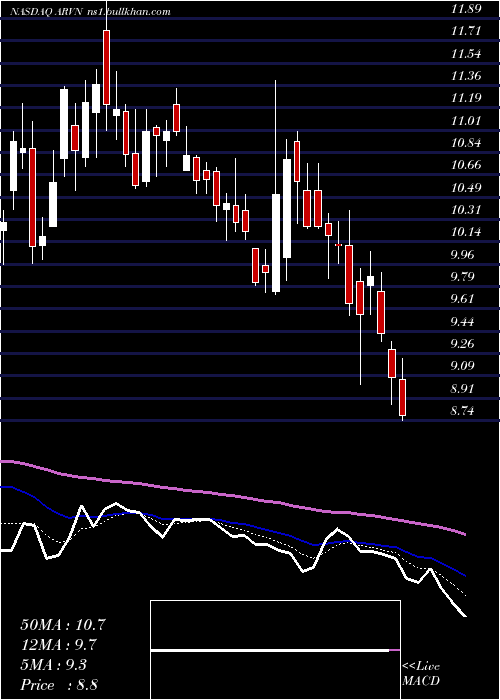Click the 11.89 price axis label
The height and width of the screenshot is (700, 500).
(x=466, y=9)
